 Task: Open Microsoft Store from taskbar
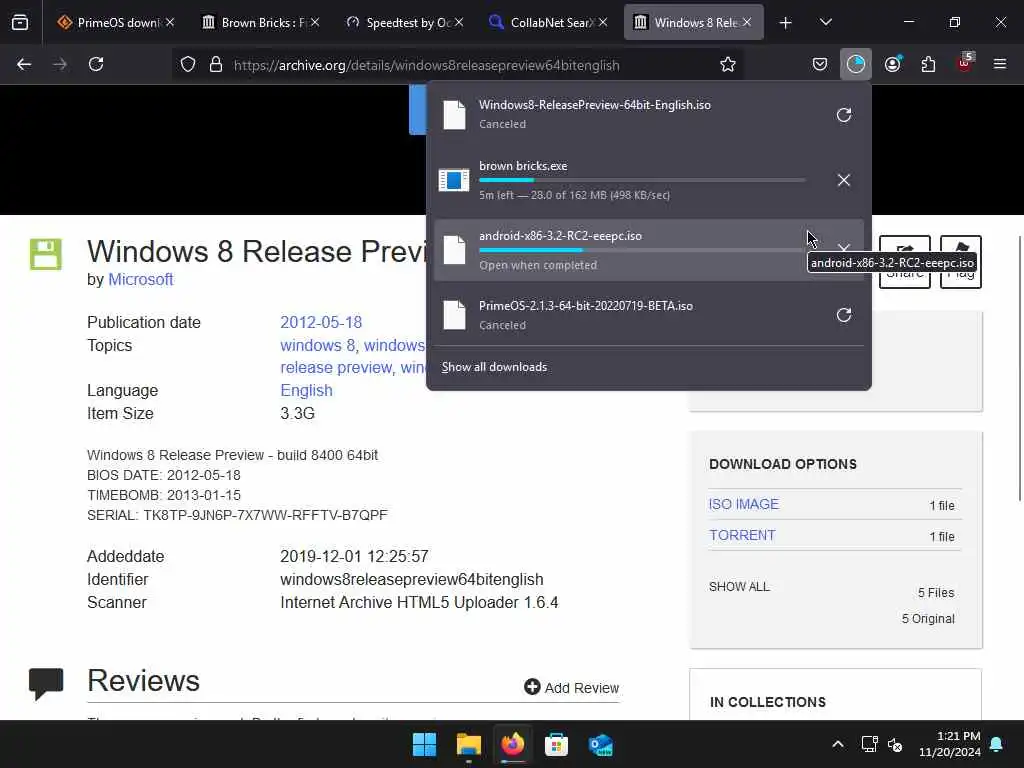556,744
